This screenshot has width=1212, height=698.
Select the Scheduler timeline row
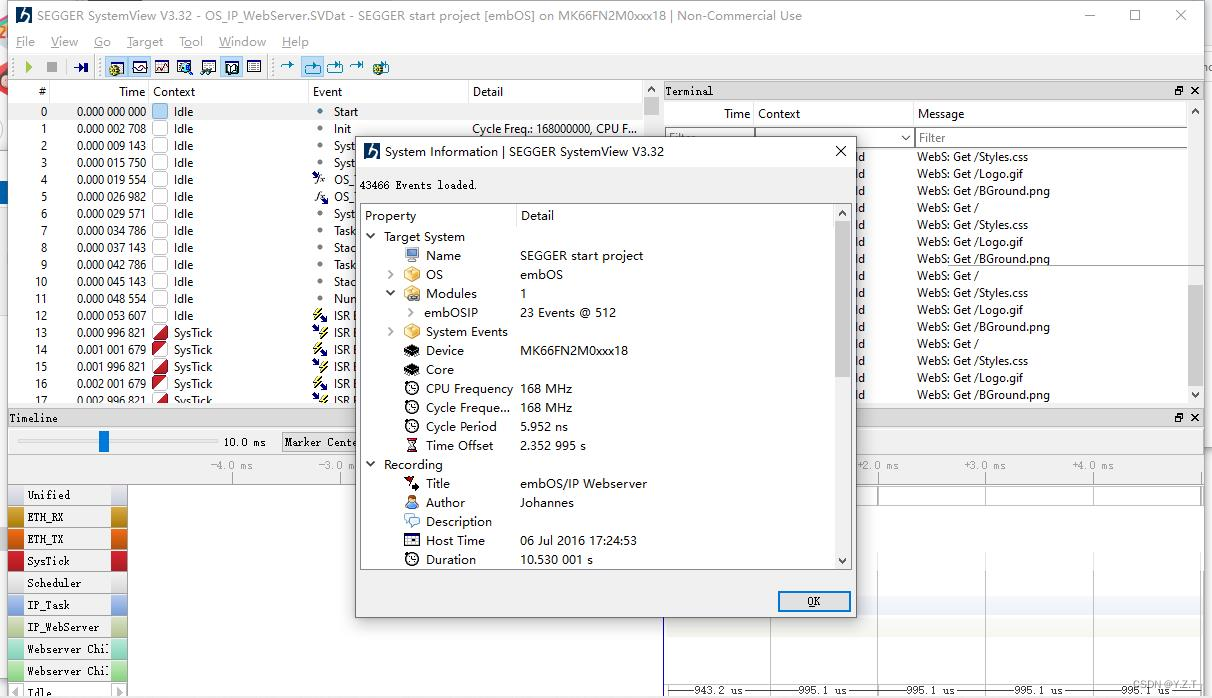click(x=68, y=583)
